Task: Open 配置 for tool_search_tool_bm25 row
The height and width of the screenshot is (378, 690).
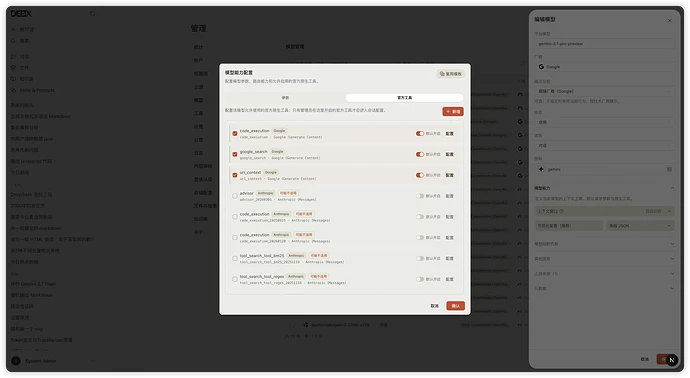Action: 449,258
